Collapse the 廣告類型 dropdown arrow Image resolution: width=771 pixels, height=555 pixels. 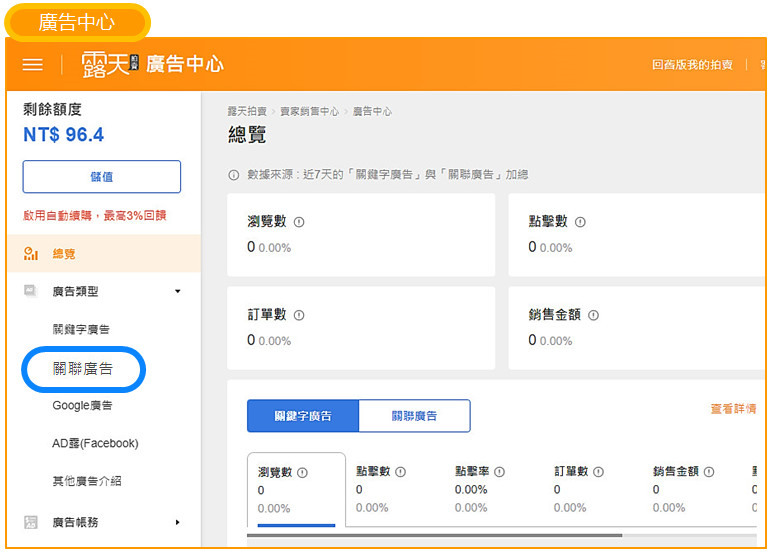pyautogui.click(x=178, y=292)
